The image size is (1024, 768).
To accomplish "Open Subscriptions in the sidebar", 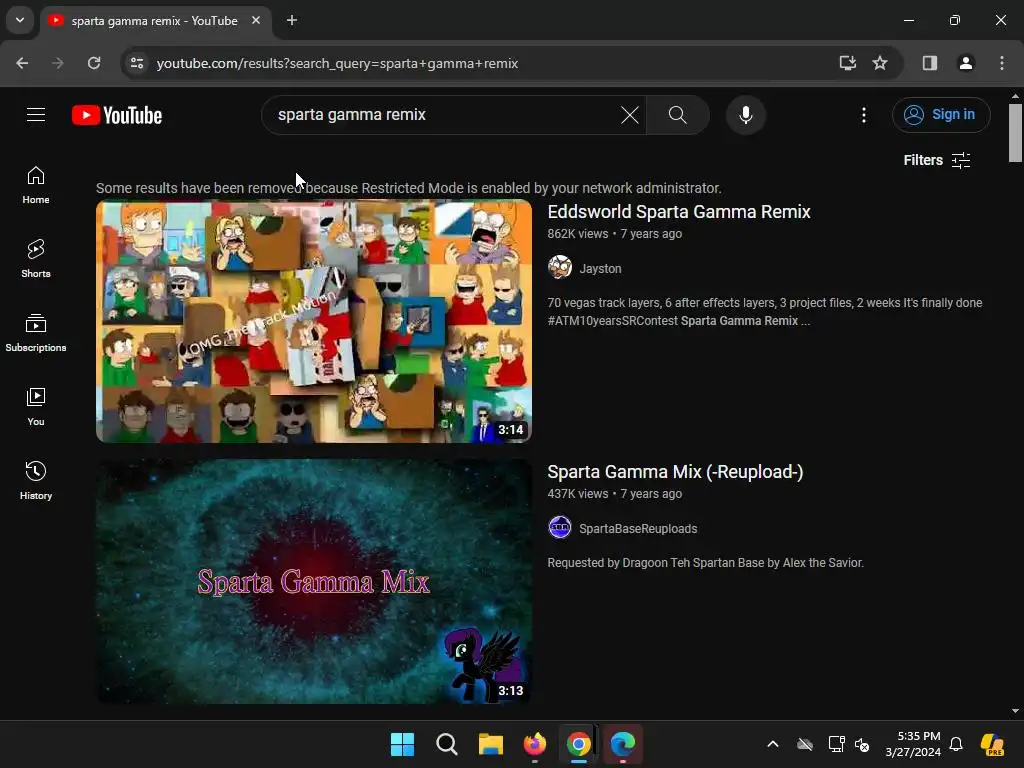I will (36, 332).
